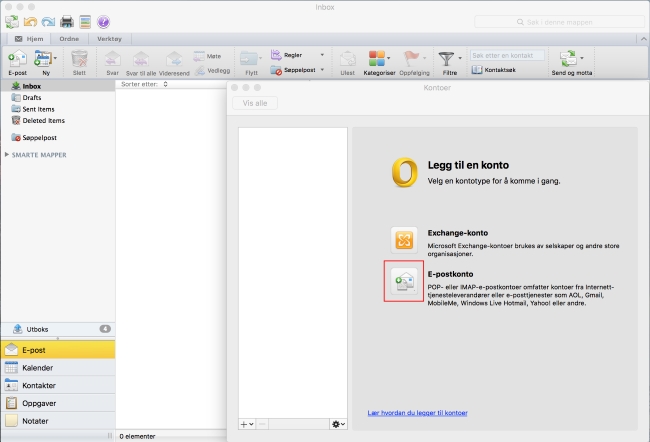Switch to the Verktøy tab
The width and height of the screenshot is (650, 442).
(x=109, y=39)
